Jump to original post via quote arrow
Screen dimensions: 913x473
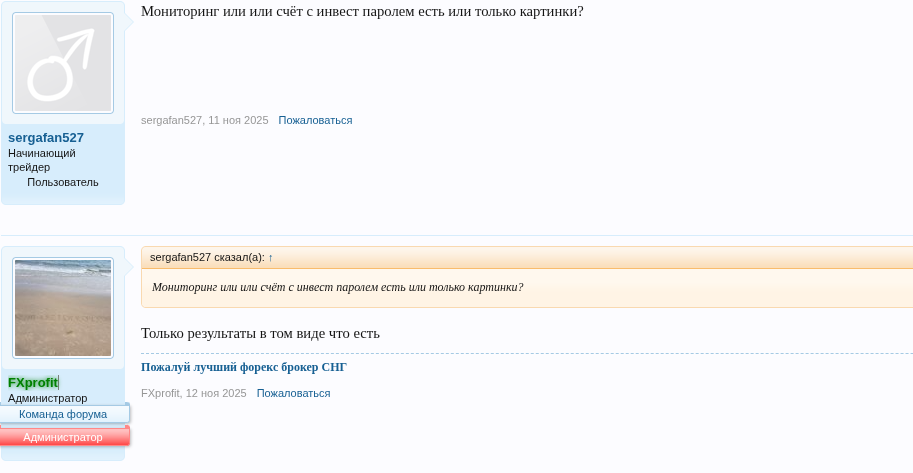coord(270,257)
